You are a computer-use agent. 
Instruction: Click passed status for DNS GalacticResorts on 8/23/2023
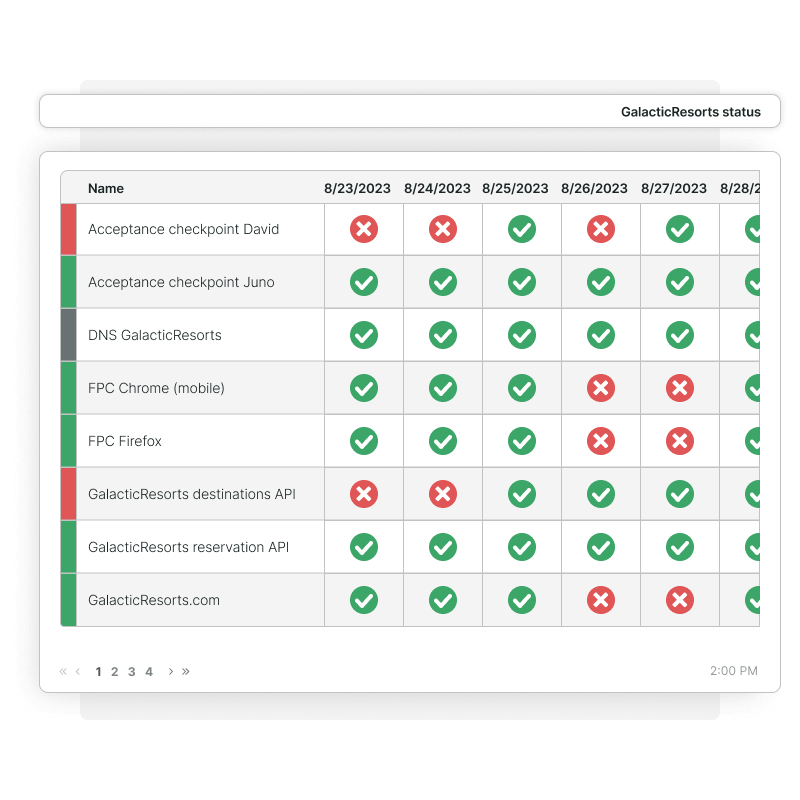pyautogui.click(x=364, y=335)
